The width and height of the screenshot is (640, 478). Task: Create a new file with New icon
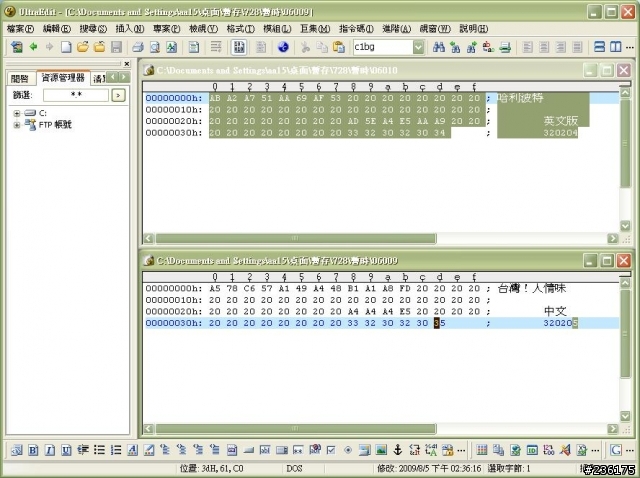[66, 47]
